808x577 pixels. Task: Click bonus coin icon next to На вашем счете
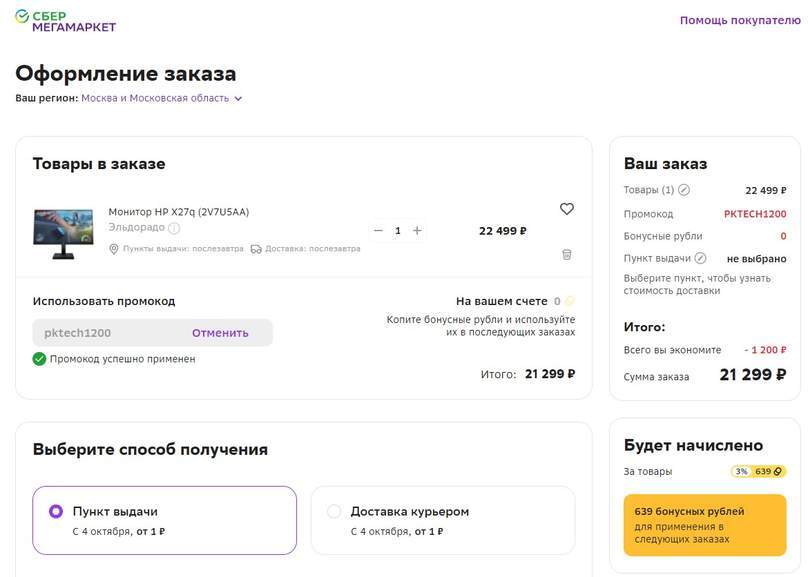click(x=569, y=301)
